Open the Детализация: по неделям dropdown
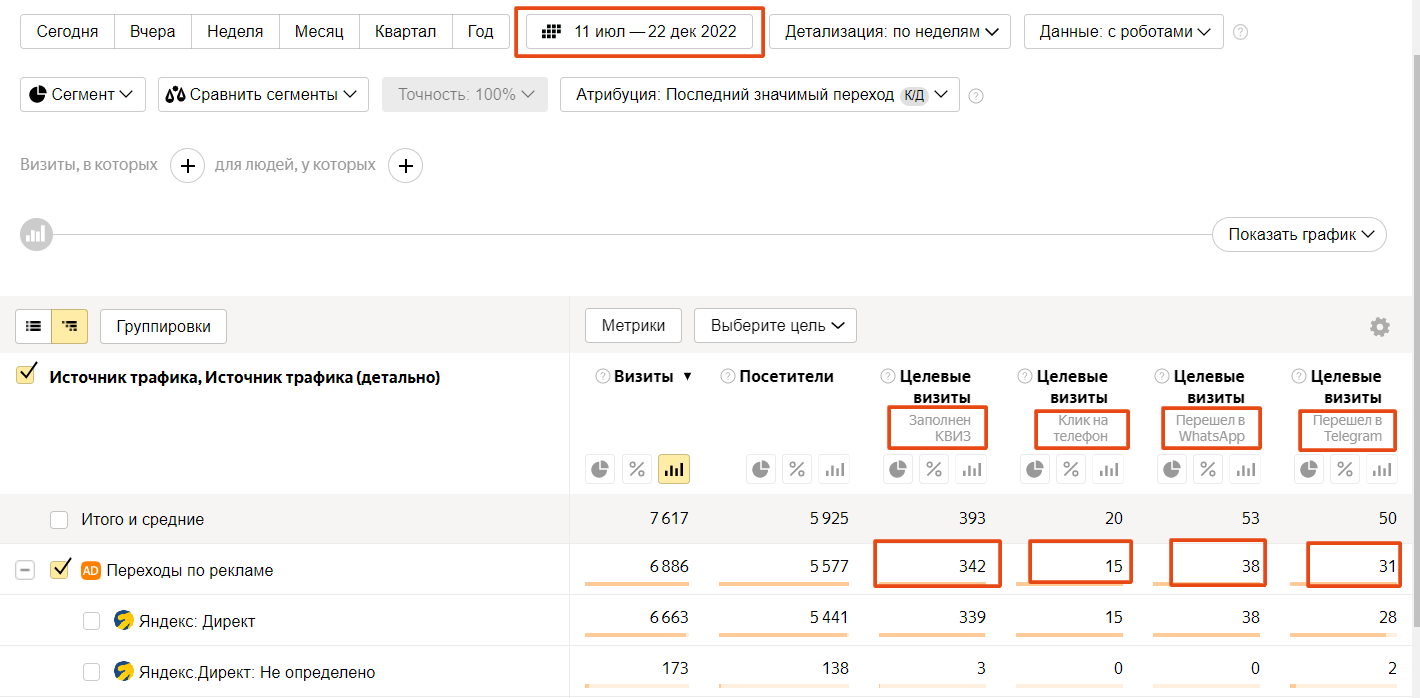This screenshot has height=698, width=1420. point(891,32)
